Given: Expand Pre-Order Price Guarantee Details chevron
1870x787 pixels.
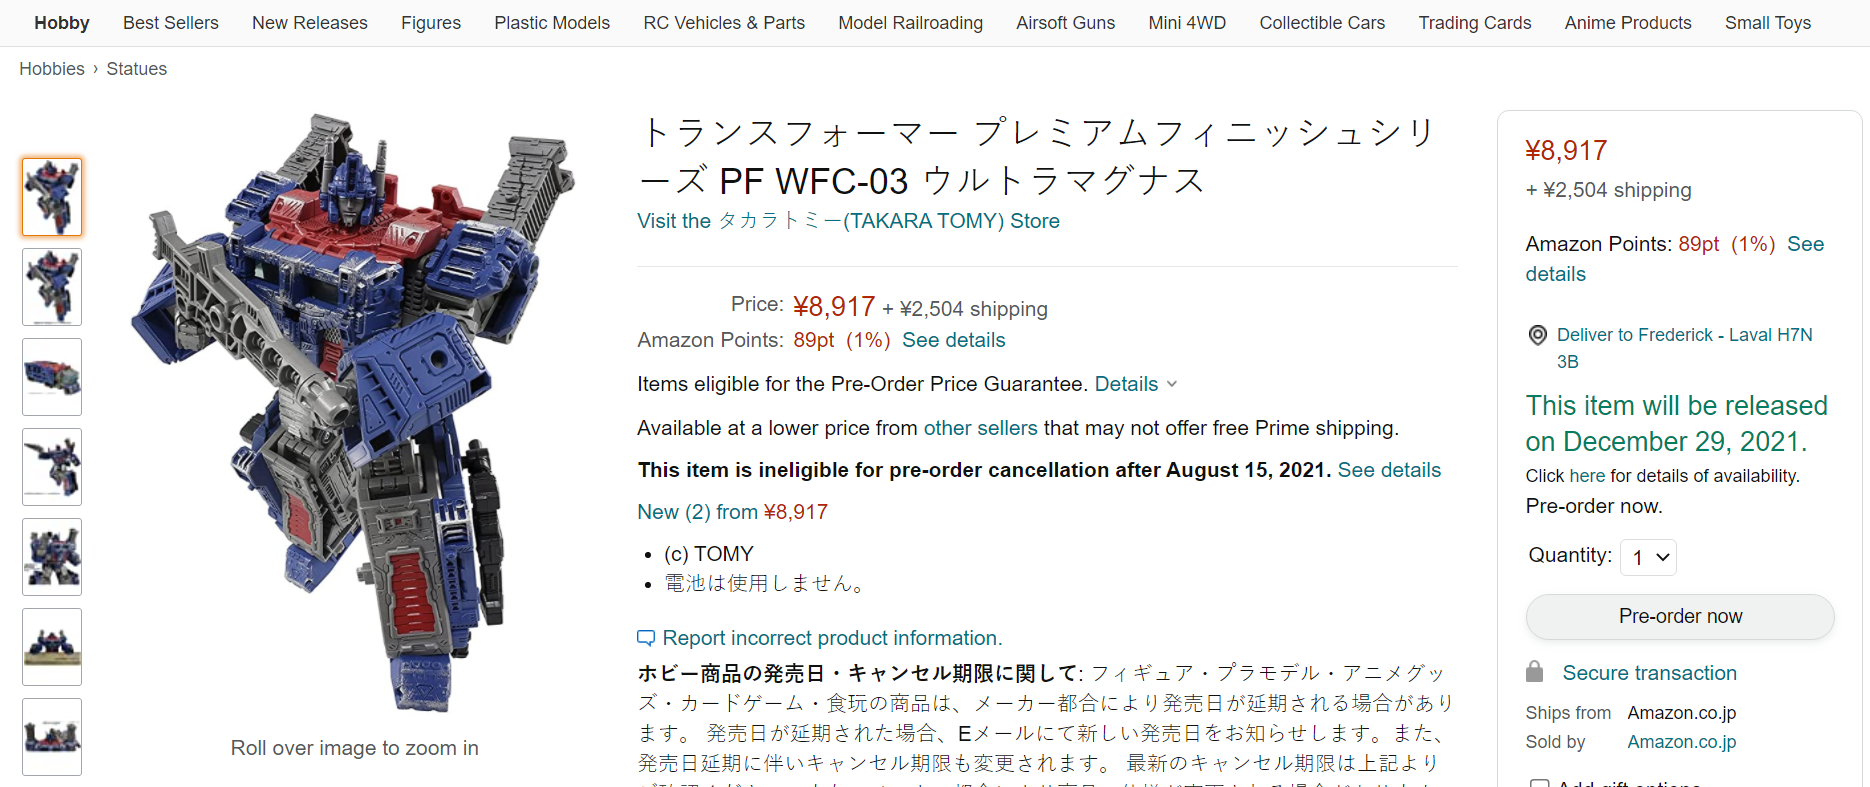Looking at the screenshot, I should (1172, 384).
